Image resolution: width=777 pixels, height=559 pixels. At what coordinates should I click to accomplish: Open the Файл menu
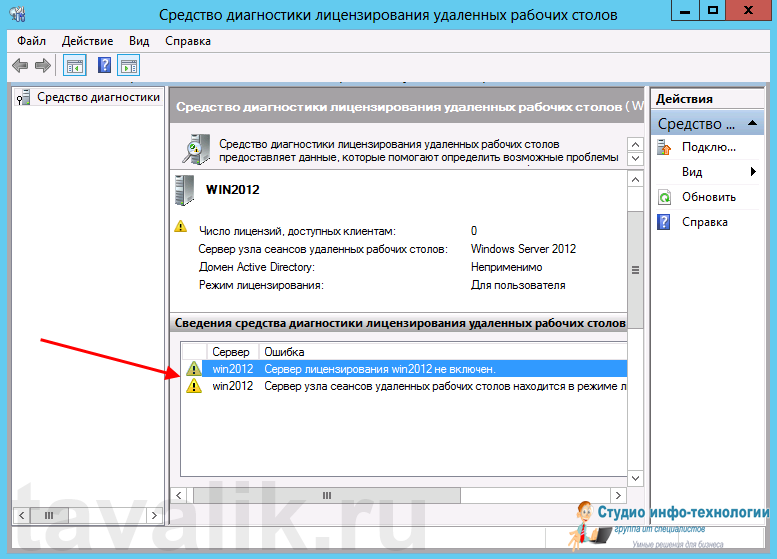point(31,41)
